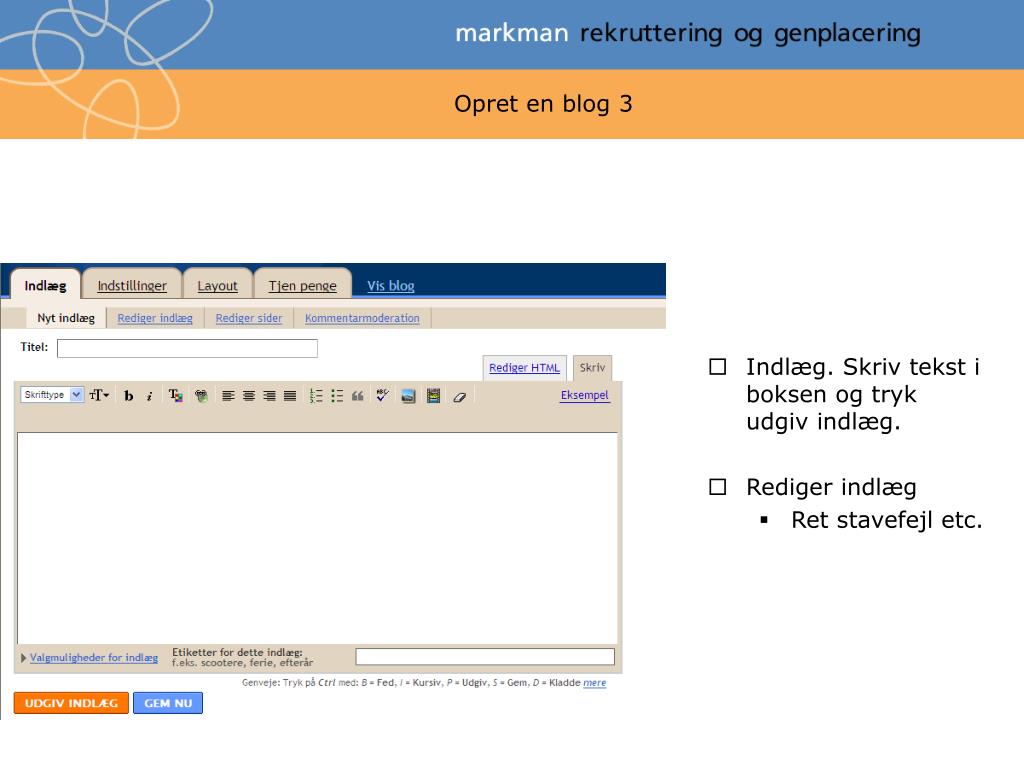
Task: Open the text color picker
Action: (175, 396)
